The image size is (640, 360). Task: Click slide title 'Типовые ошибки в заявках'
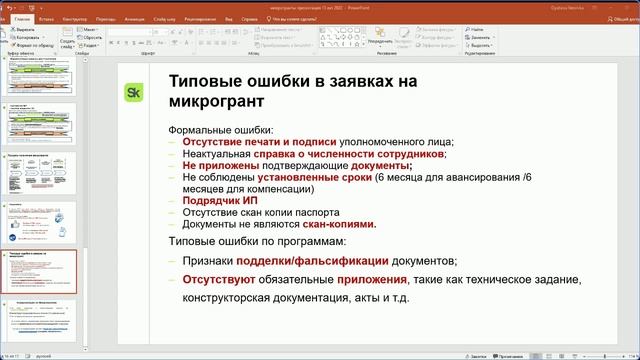point(293,91)
